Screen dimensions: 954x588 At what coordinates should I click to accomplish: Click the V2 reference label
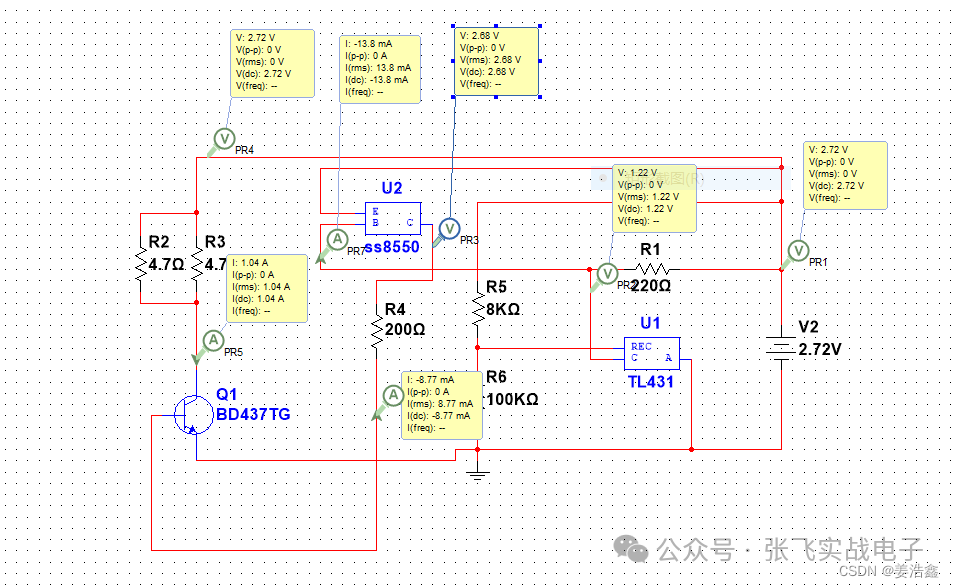point(809,327)
